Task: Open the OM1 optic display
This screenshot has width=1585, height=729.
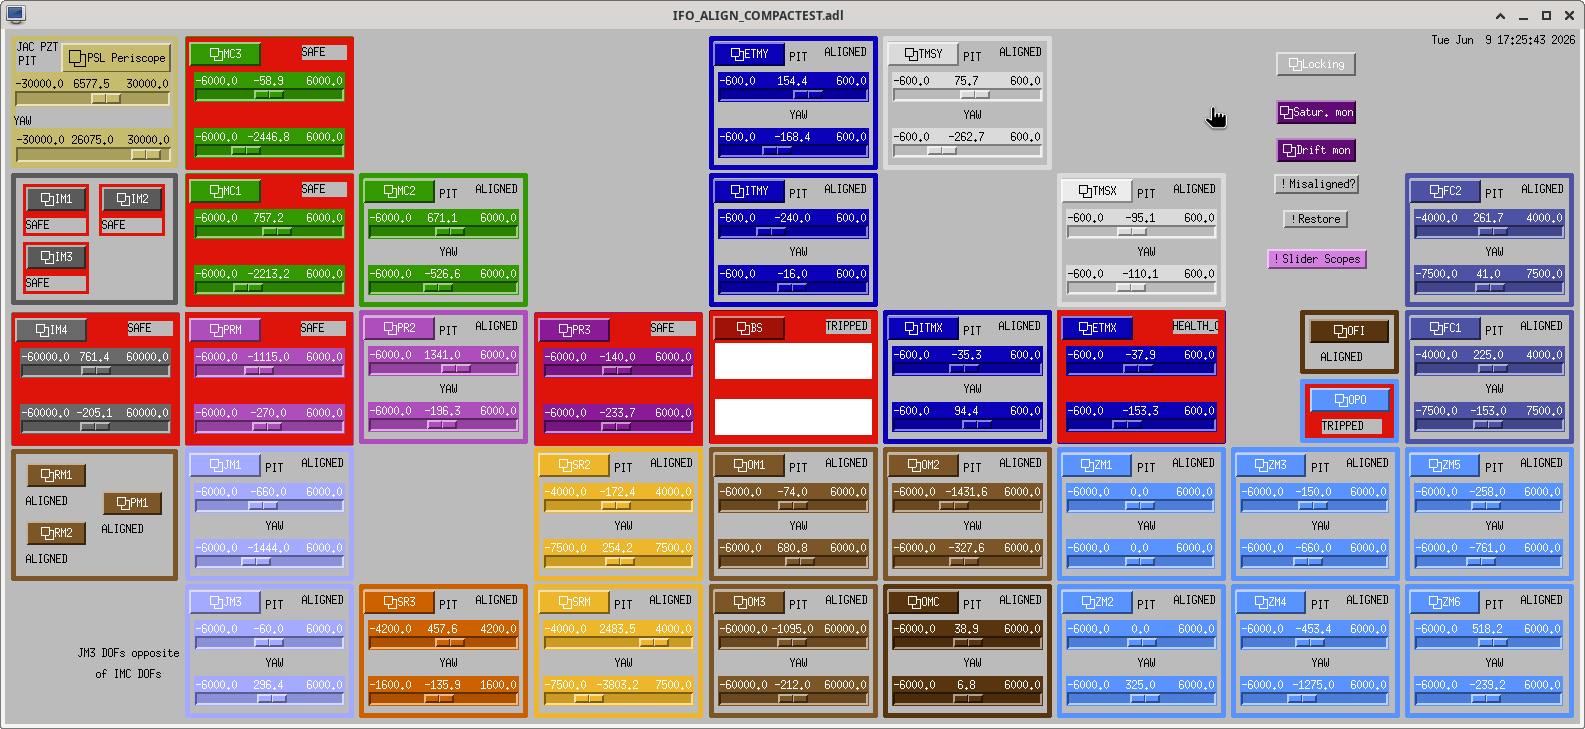Action: [749, 465]
